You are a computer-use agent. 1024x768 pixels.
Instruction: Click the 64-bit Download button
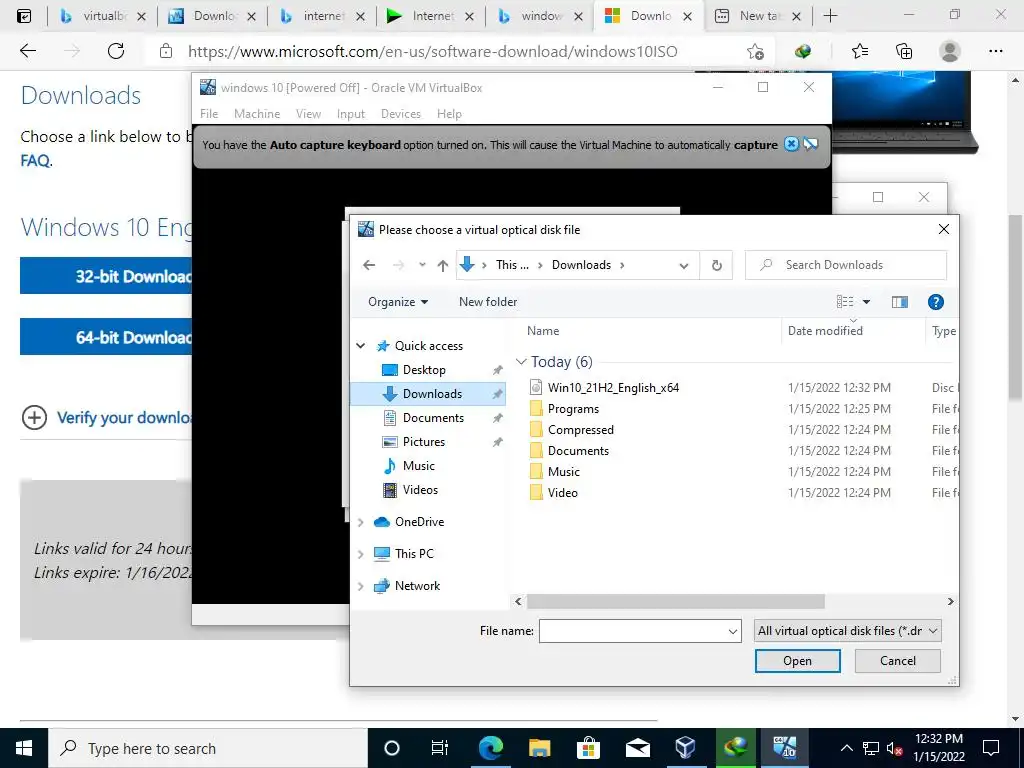pos(106,337)
